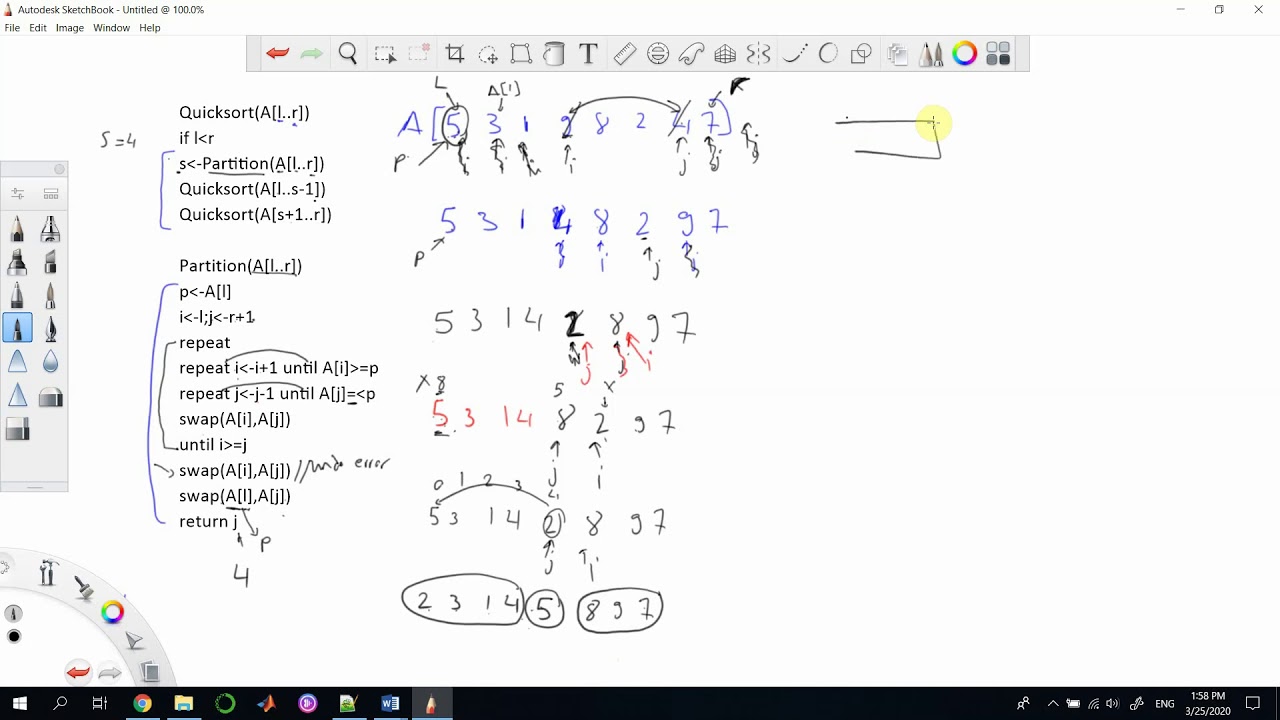This screenshot has width=1280, height=720.
Task: Toggle the Ellipse guide tool
Action: (658, 54)
